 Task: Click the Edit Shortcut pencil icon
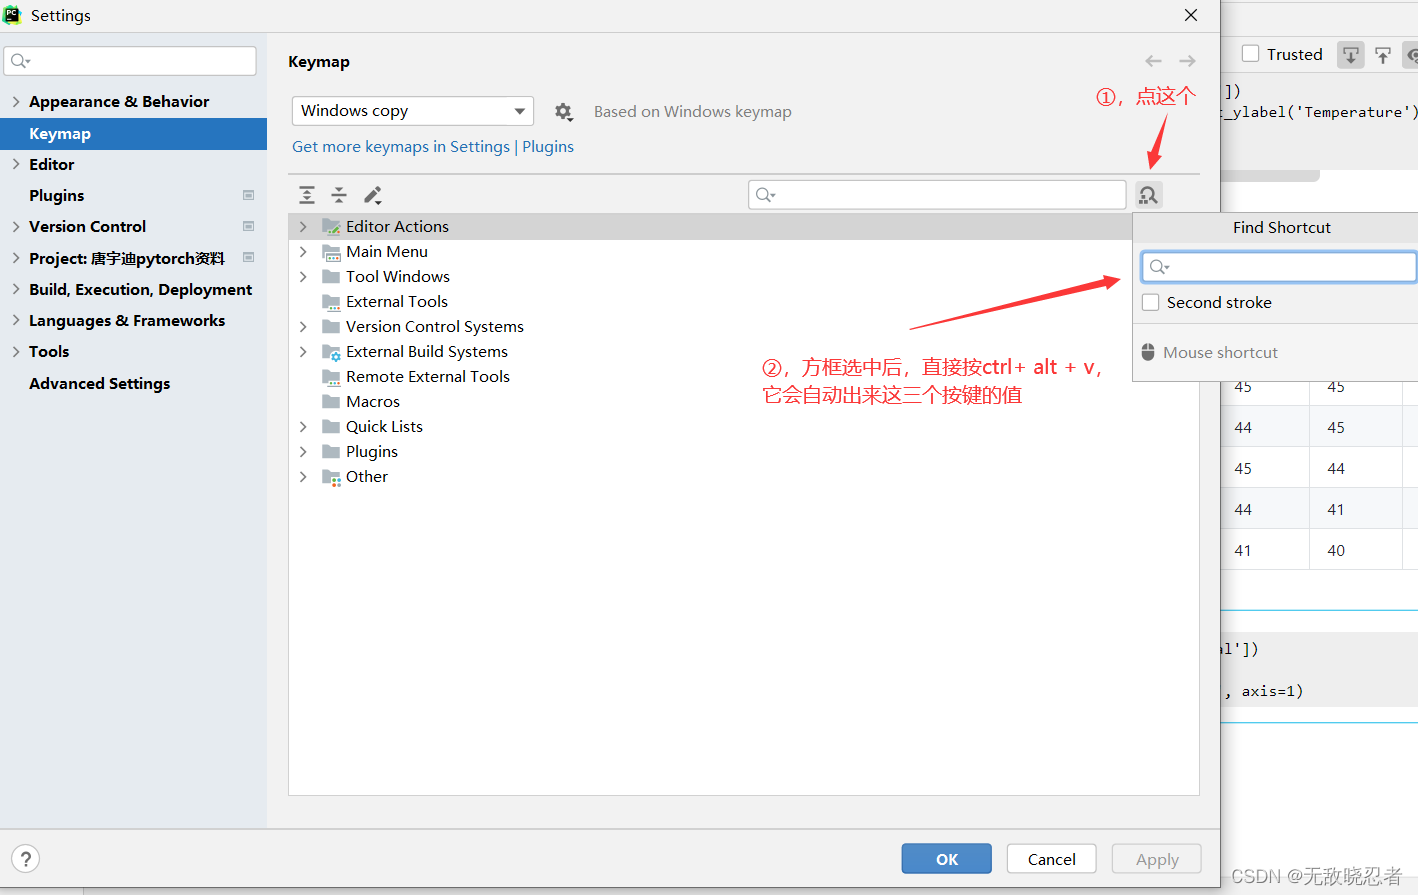(x=373, y=195)
